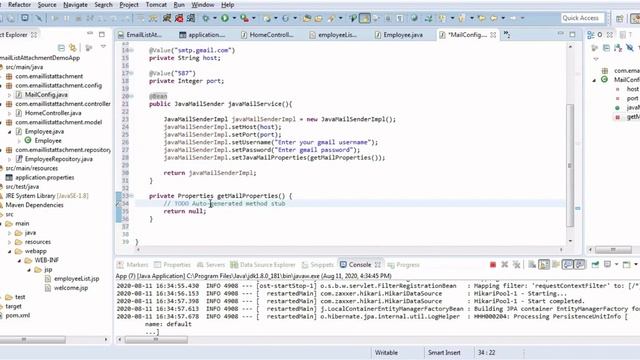Switch to the Employee.java editor tab
640x360 pixels.
[x=398, y=35]
